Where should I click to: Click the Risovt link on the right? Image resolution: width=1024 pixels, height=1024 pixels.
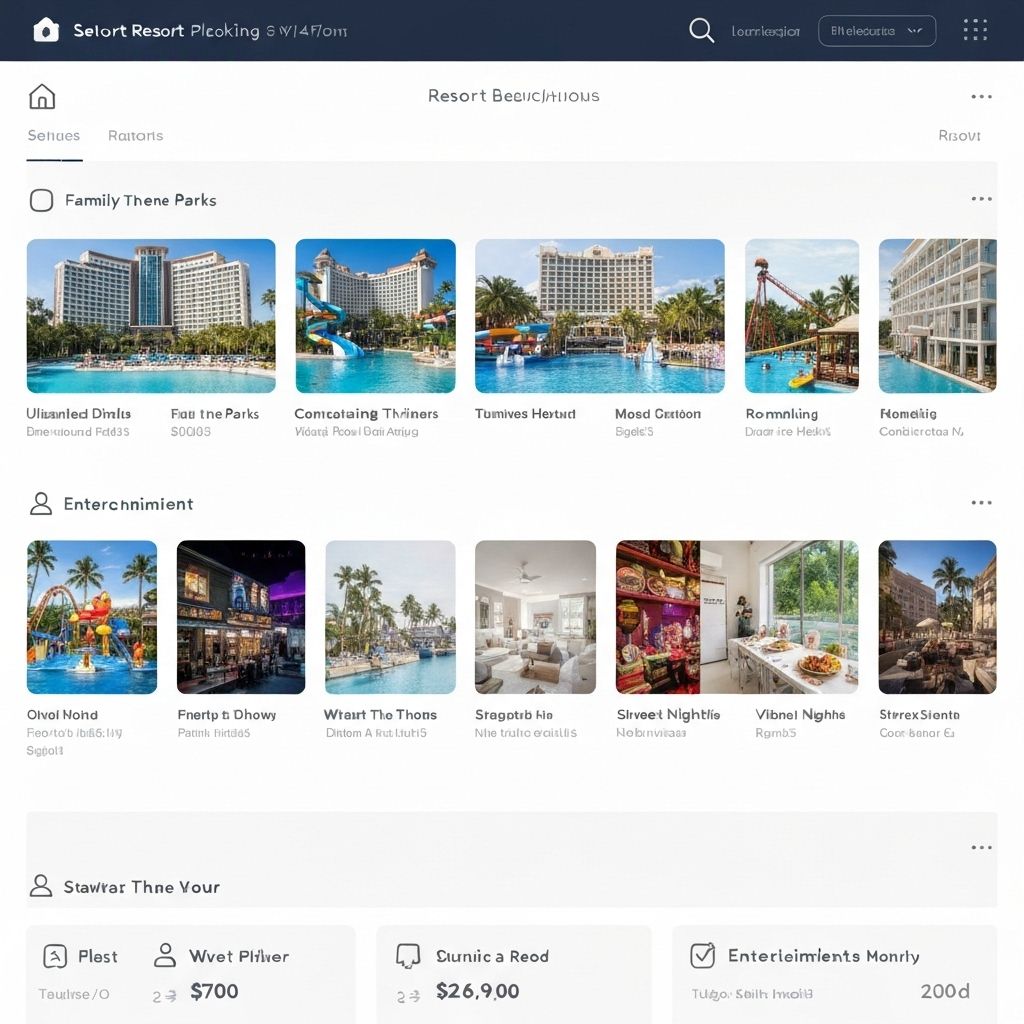959,136
